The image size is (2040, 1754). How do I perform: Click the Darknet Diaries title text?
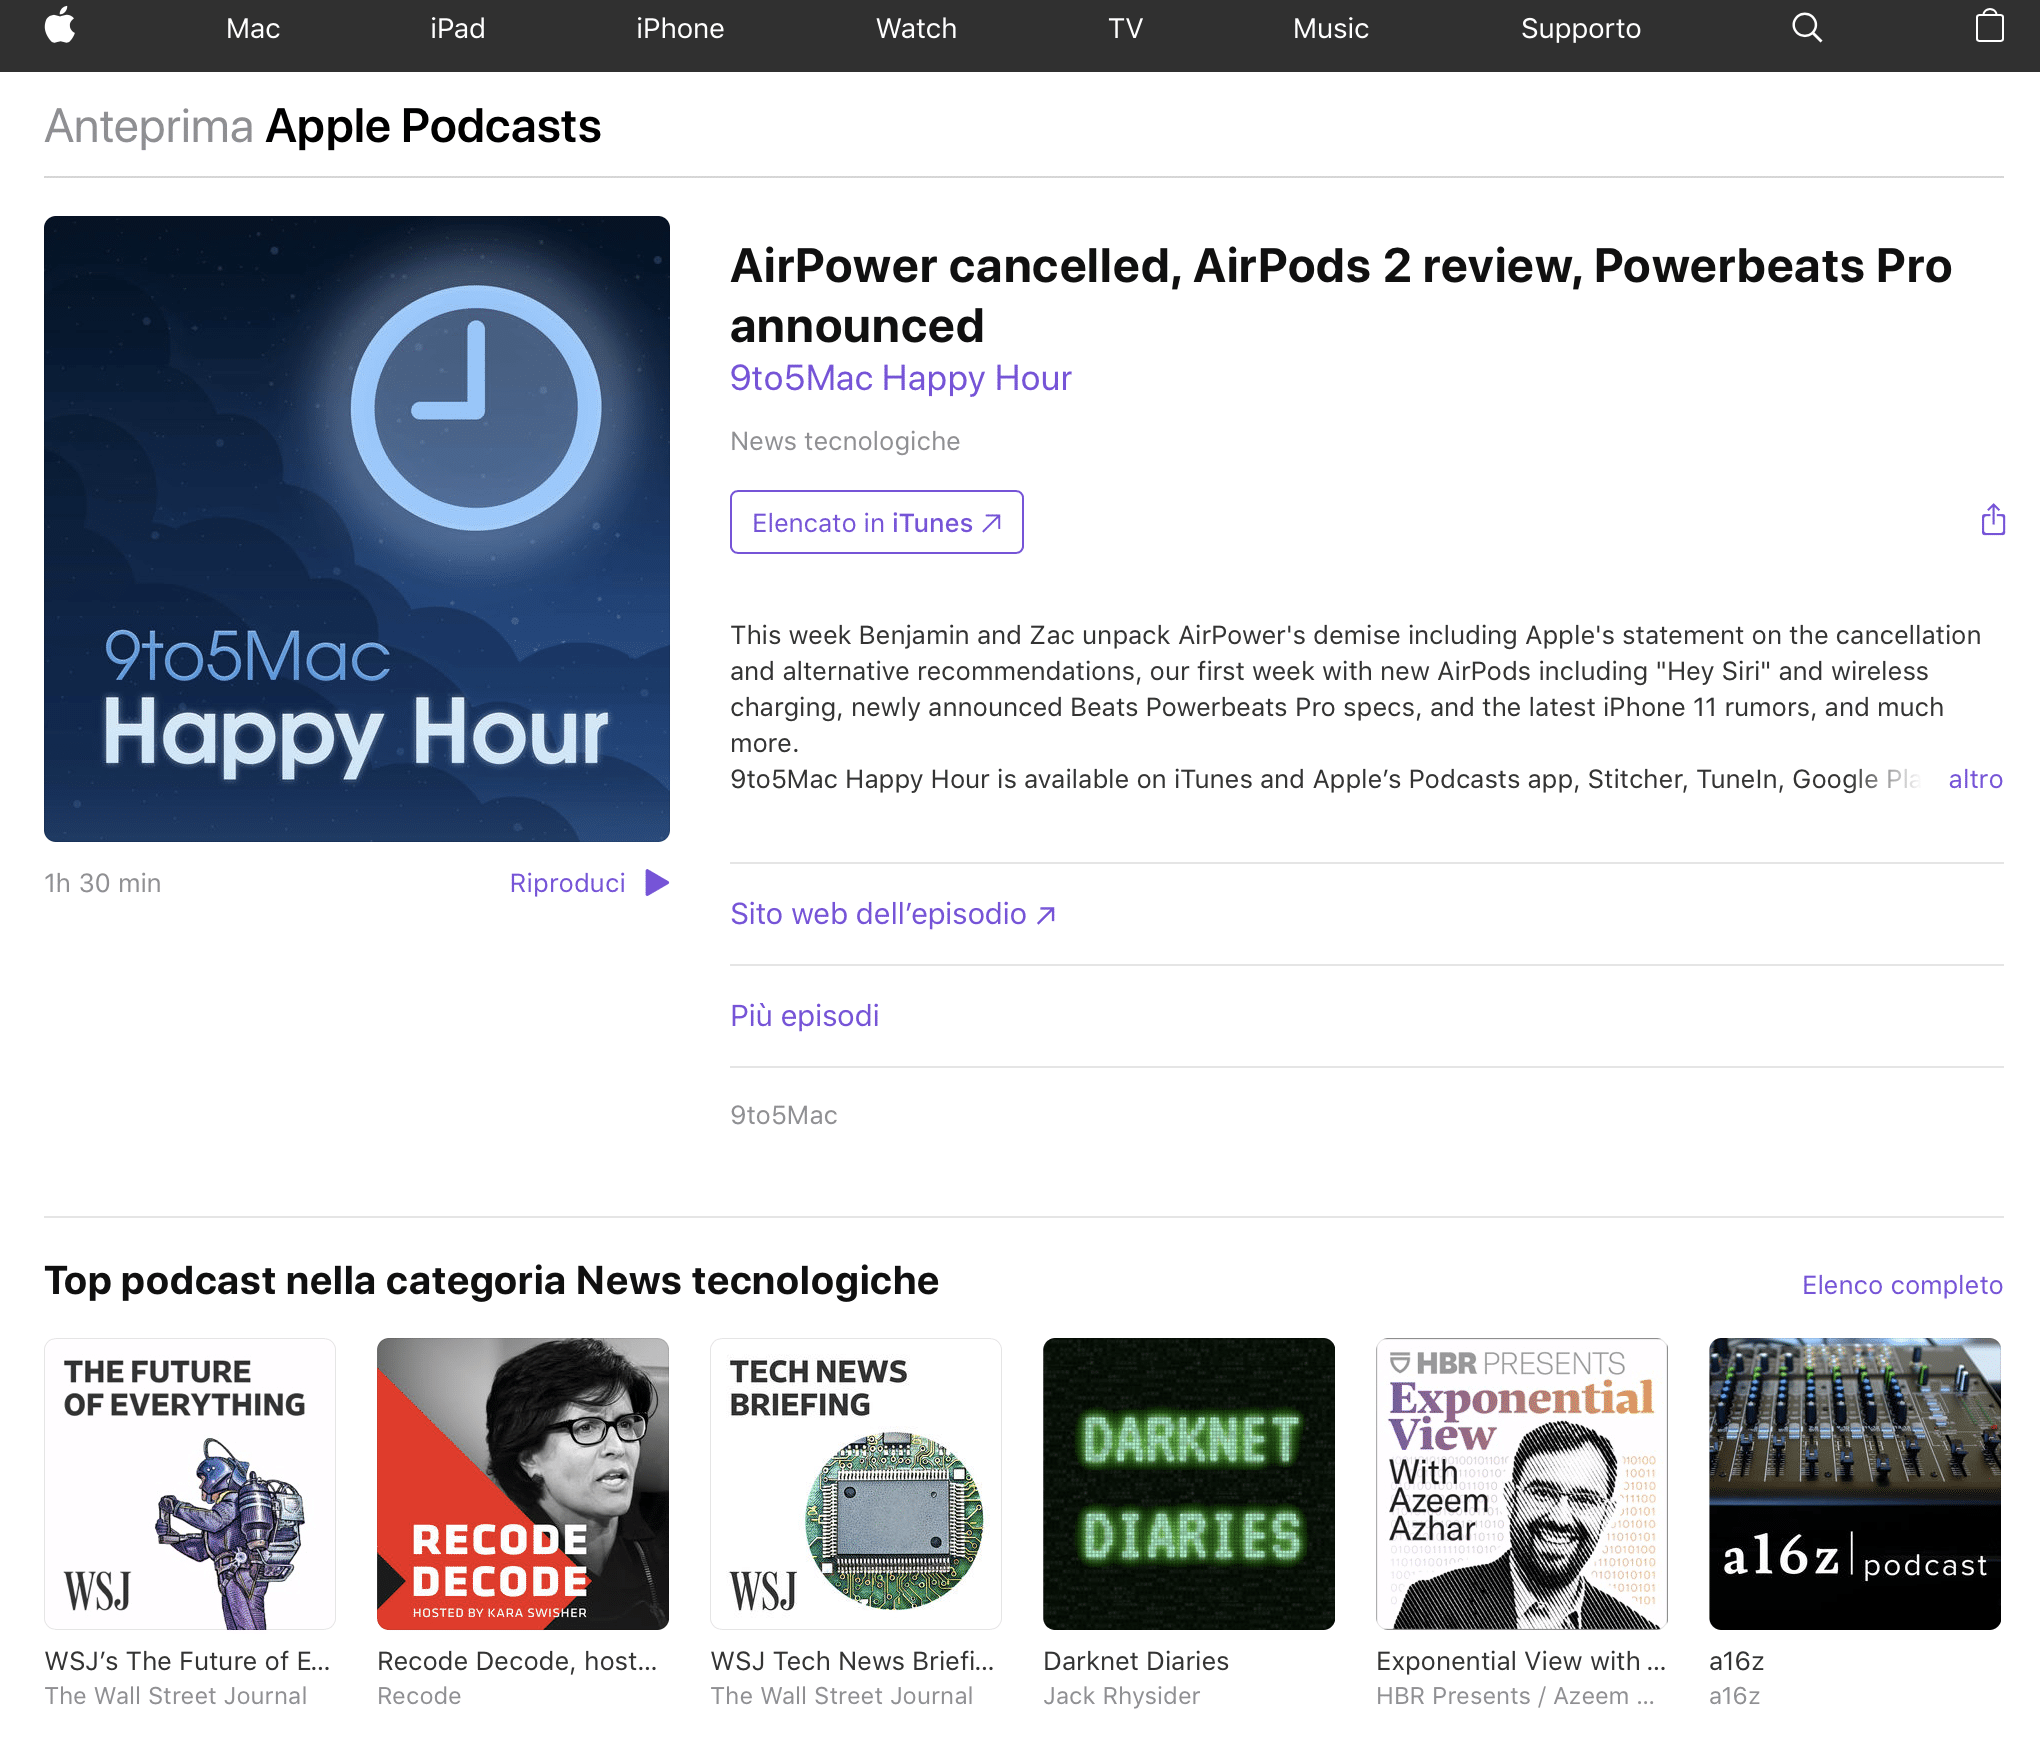[x=1136, y=1661]
